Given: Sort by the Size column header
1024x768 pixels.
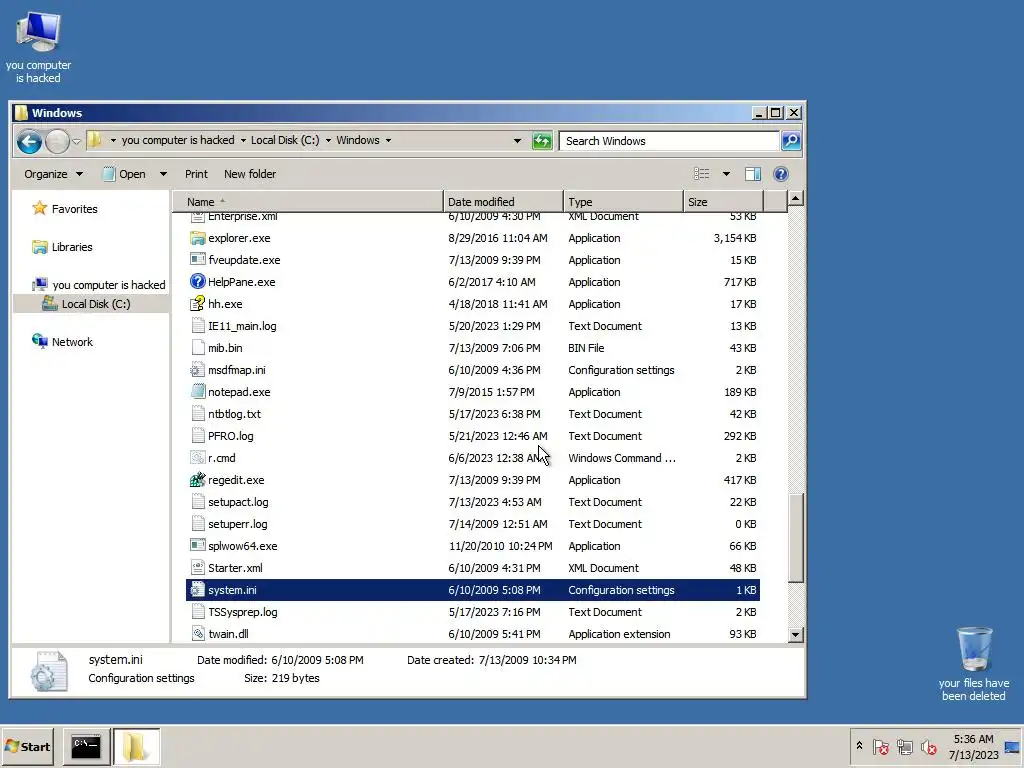Looking at the screenshot, I should [723, 202].
